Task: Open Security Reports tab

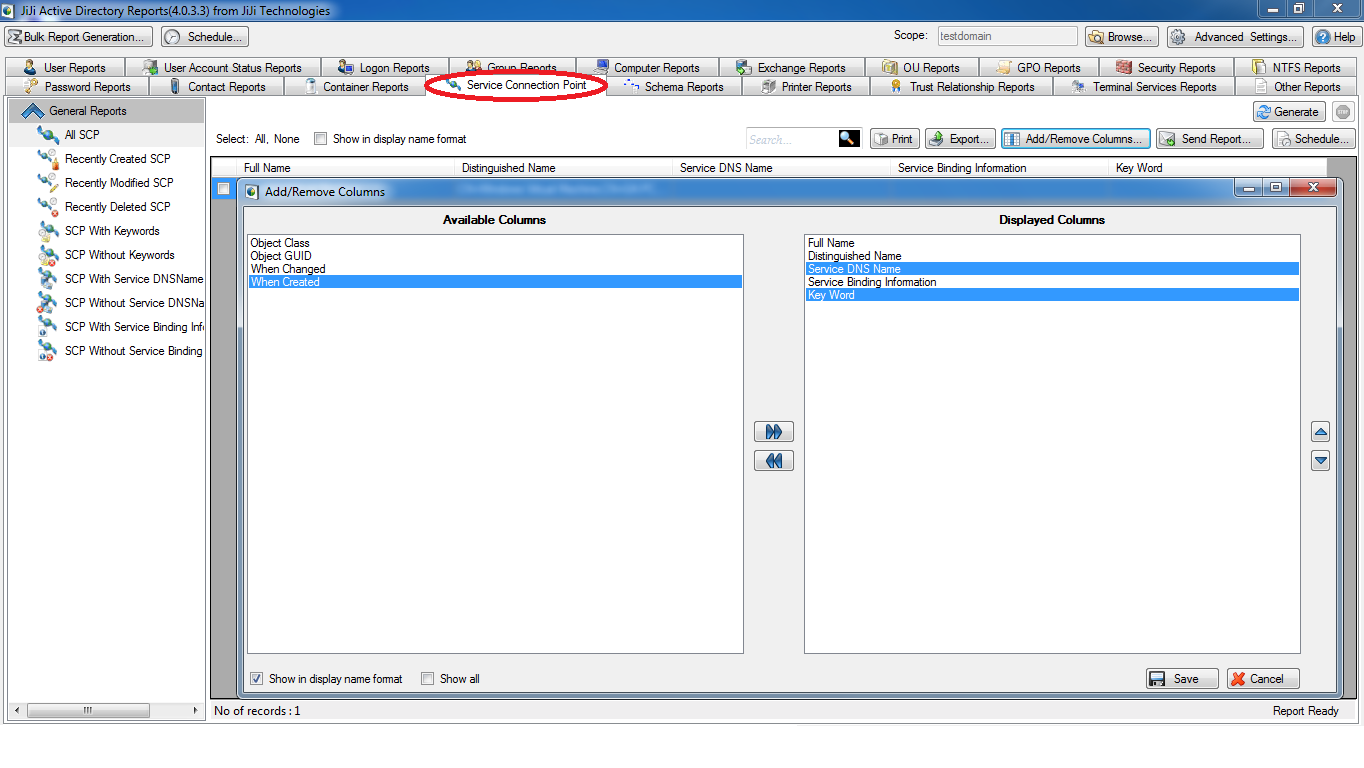Action: (x=1166, y=68)
